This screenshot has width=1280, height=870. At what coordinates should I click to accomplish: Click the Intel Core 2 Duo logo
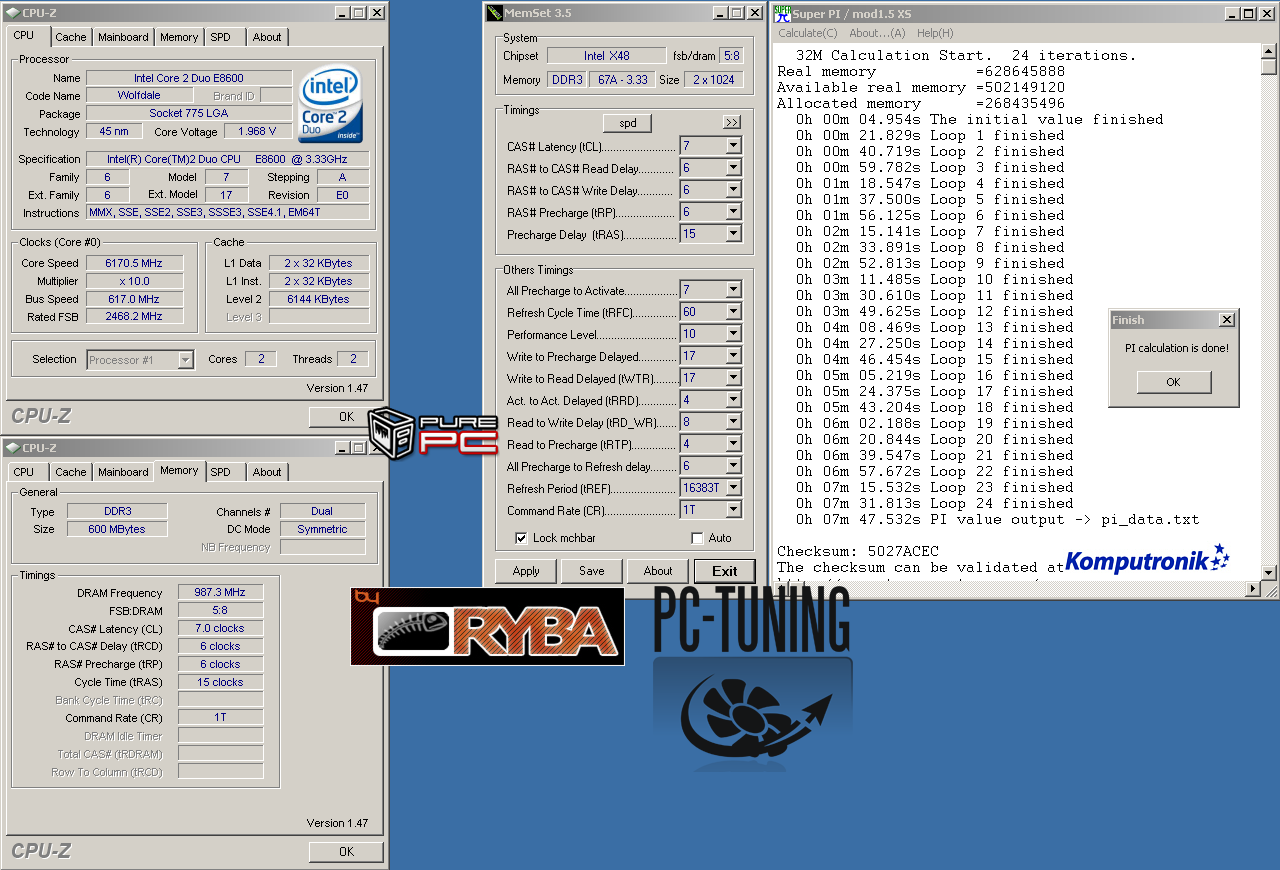coord(331,105)
